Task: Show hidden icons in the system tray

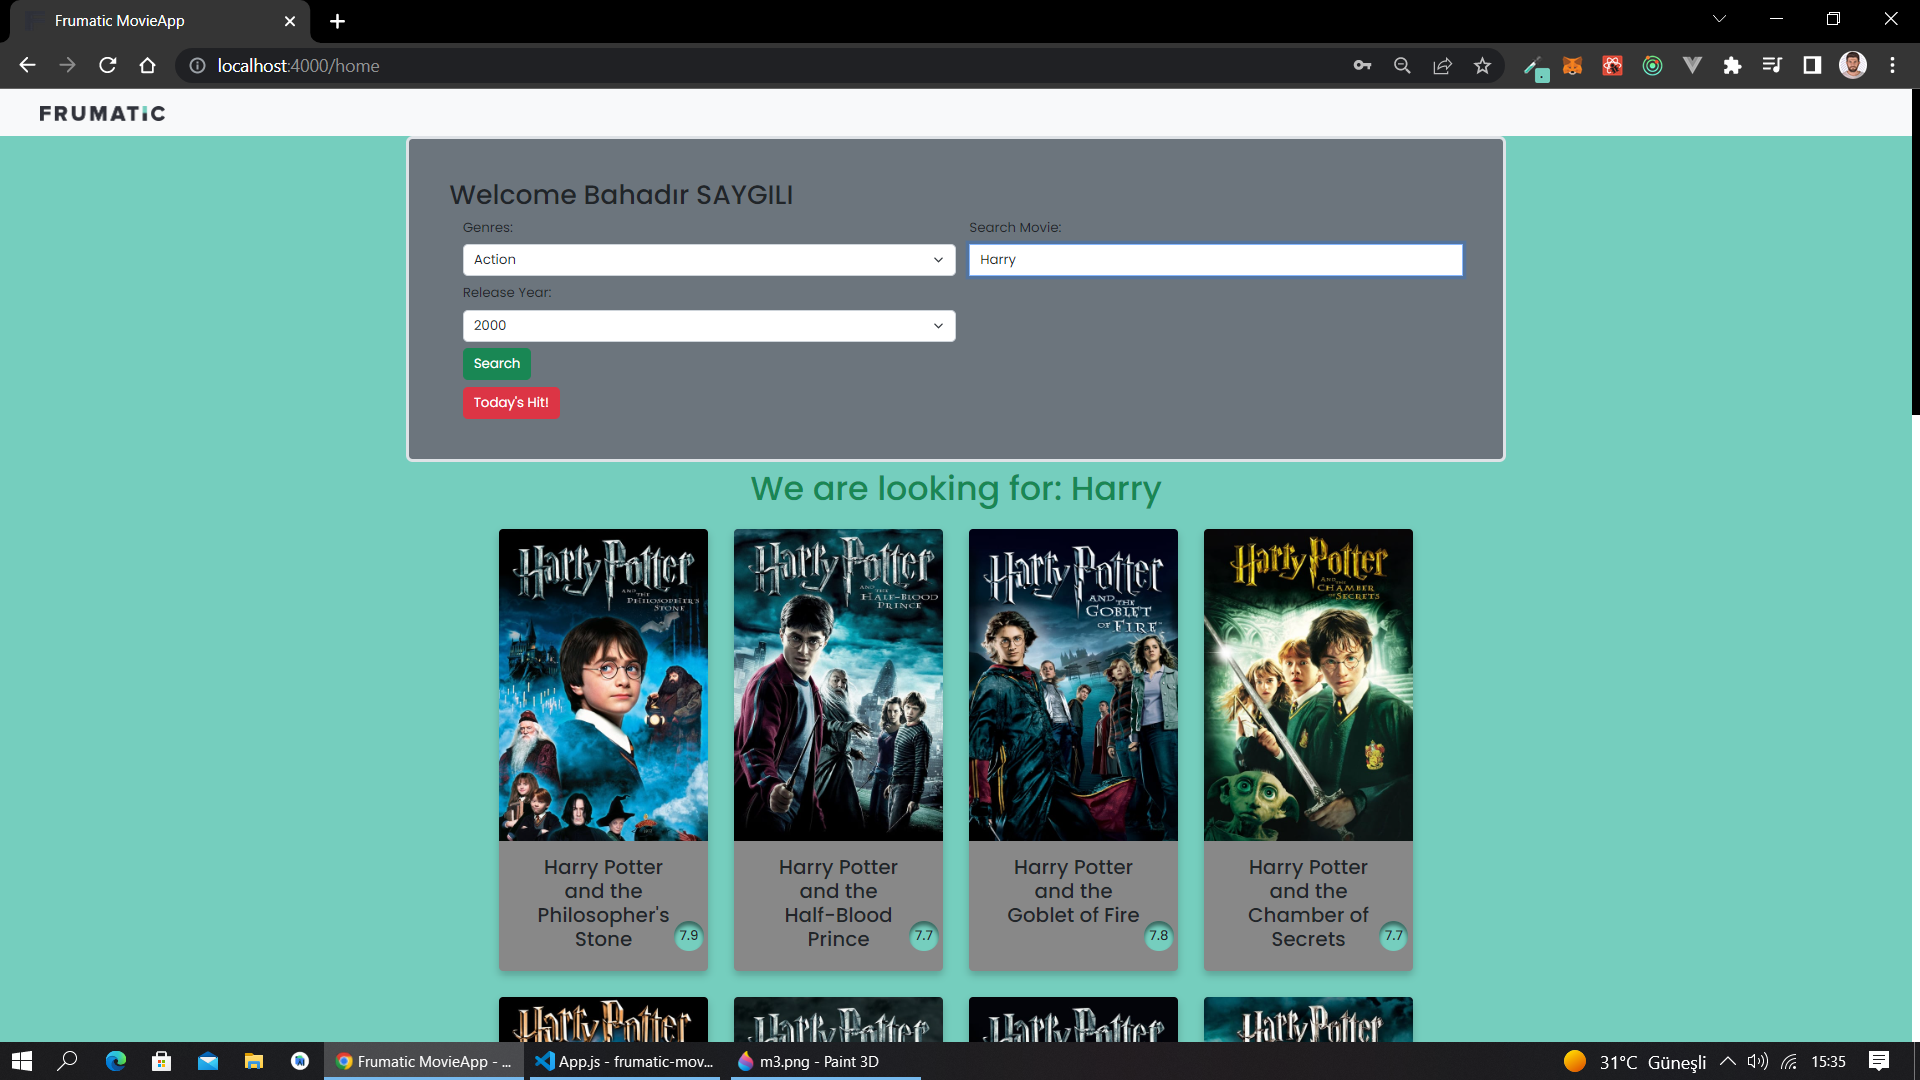Action: tap(1726, 1061)
